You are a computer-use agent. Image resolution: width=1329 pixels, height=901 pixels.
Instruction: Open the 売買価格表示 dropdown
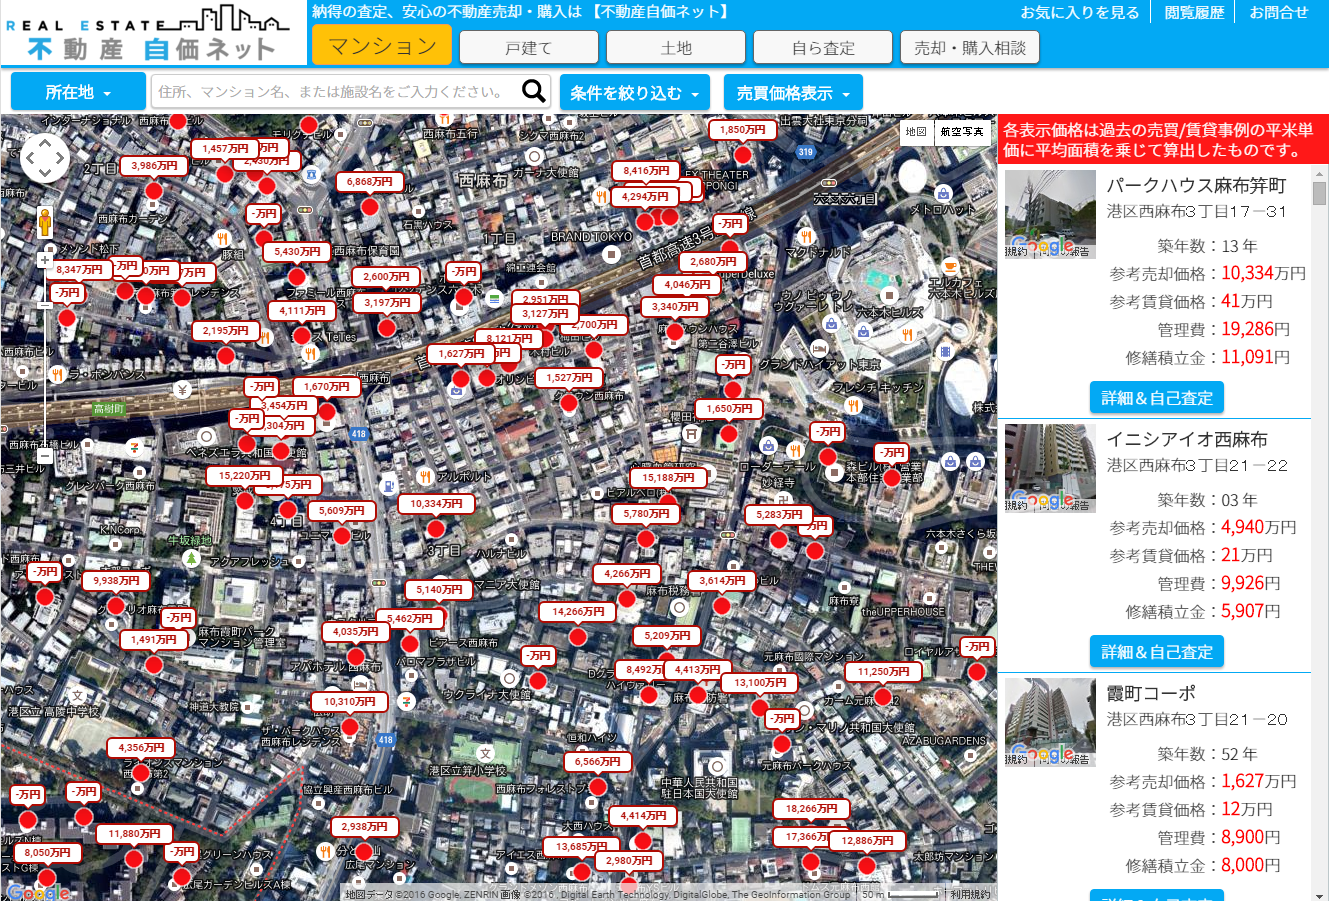point(793,93)
